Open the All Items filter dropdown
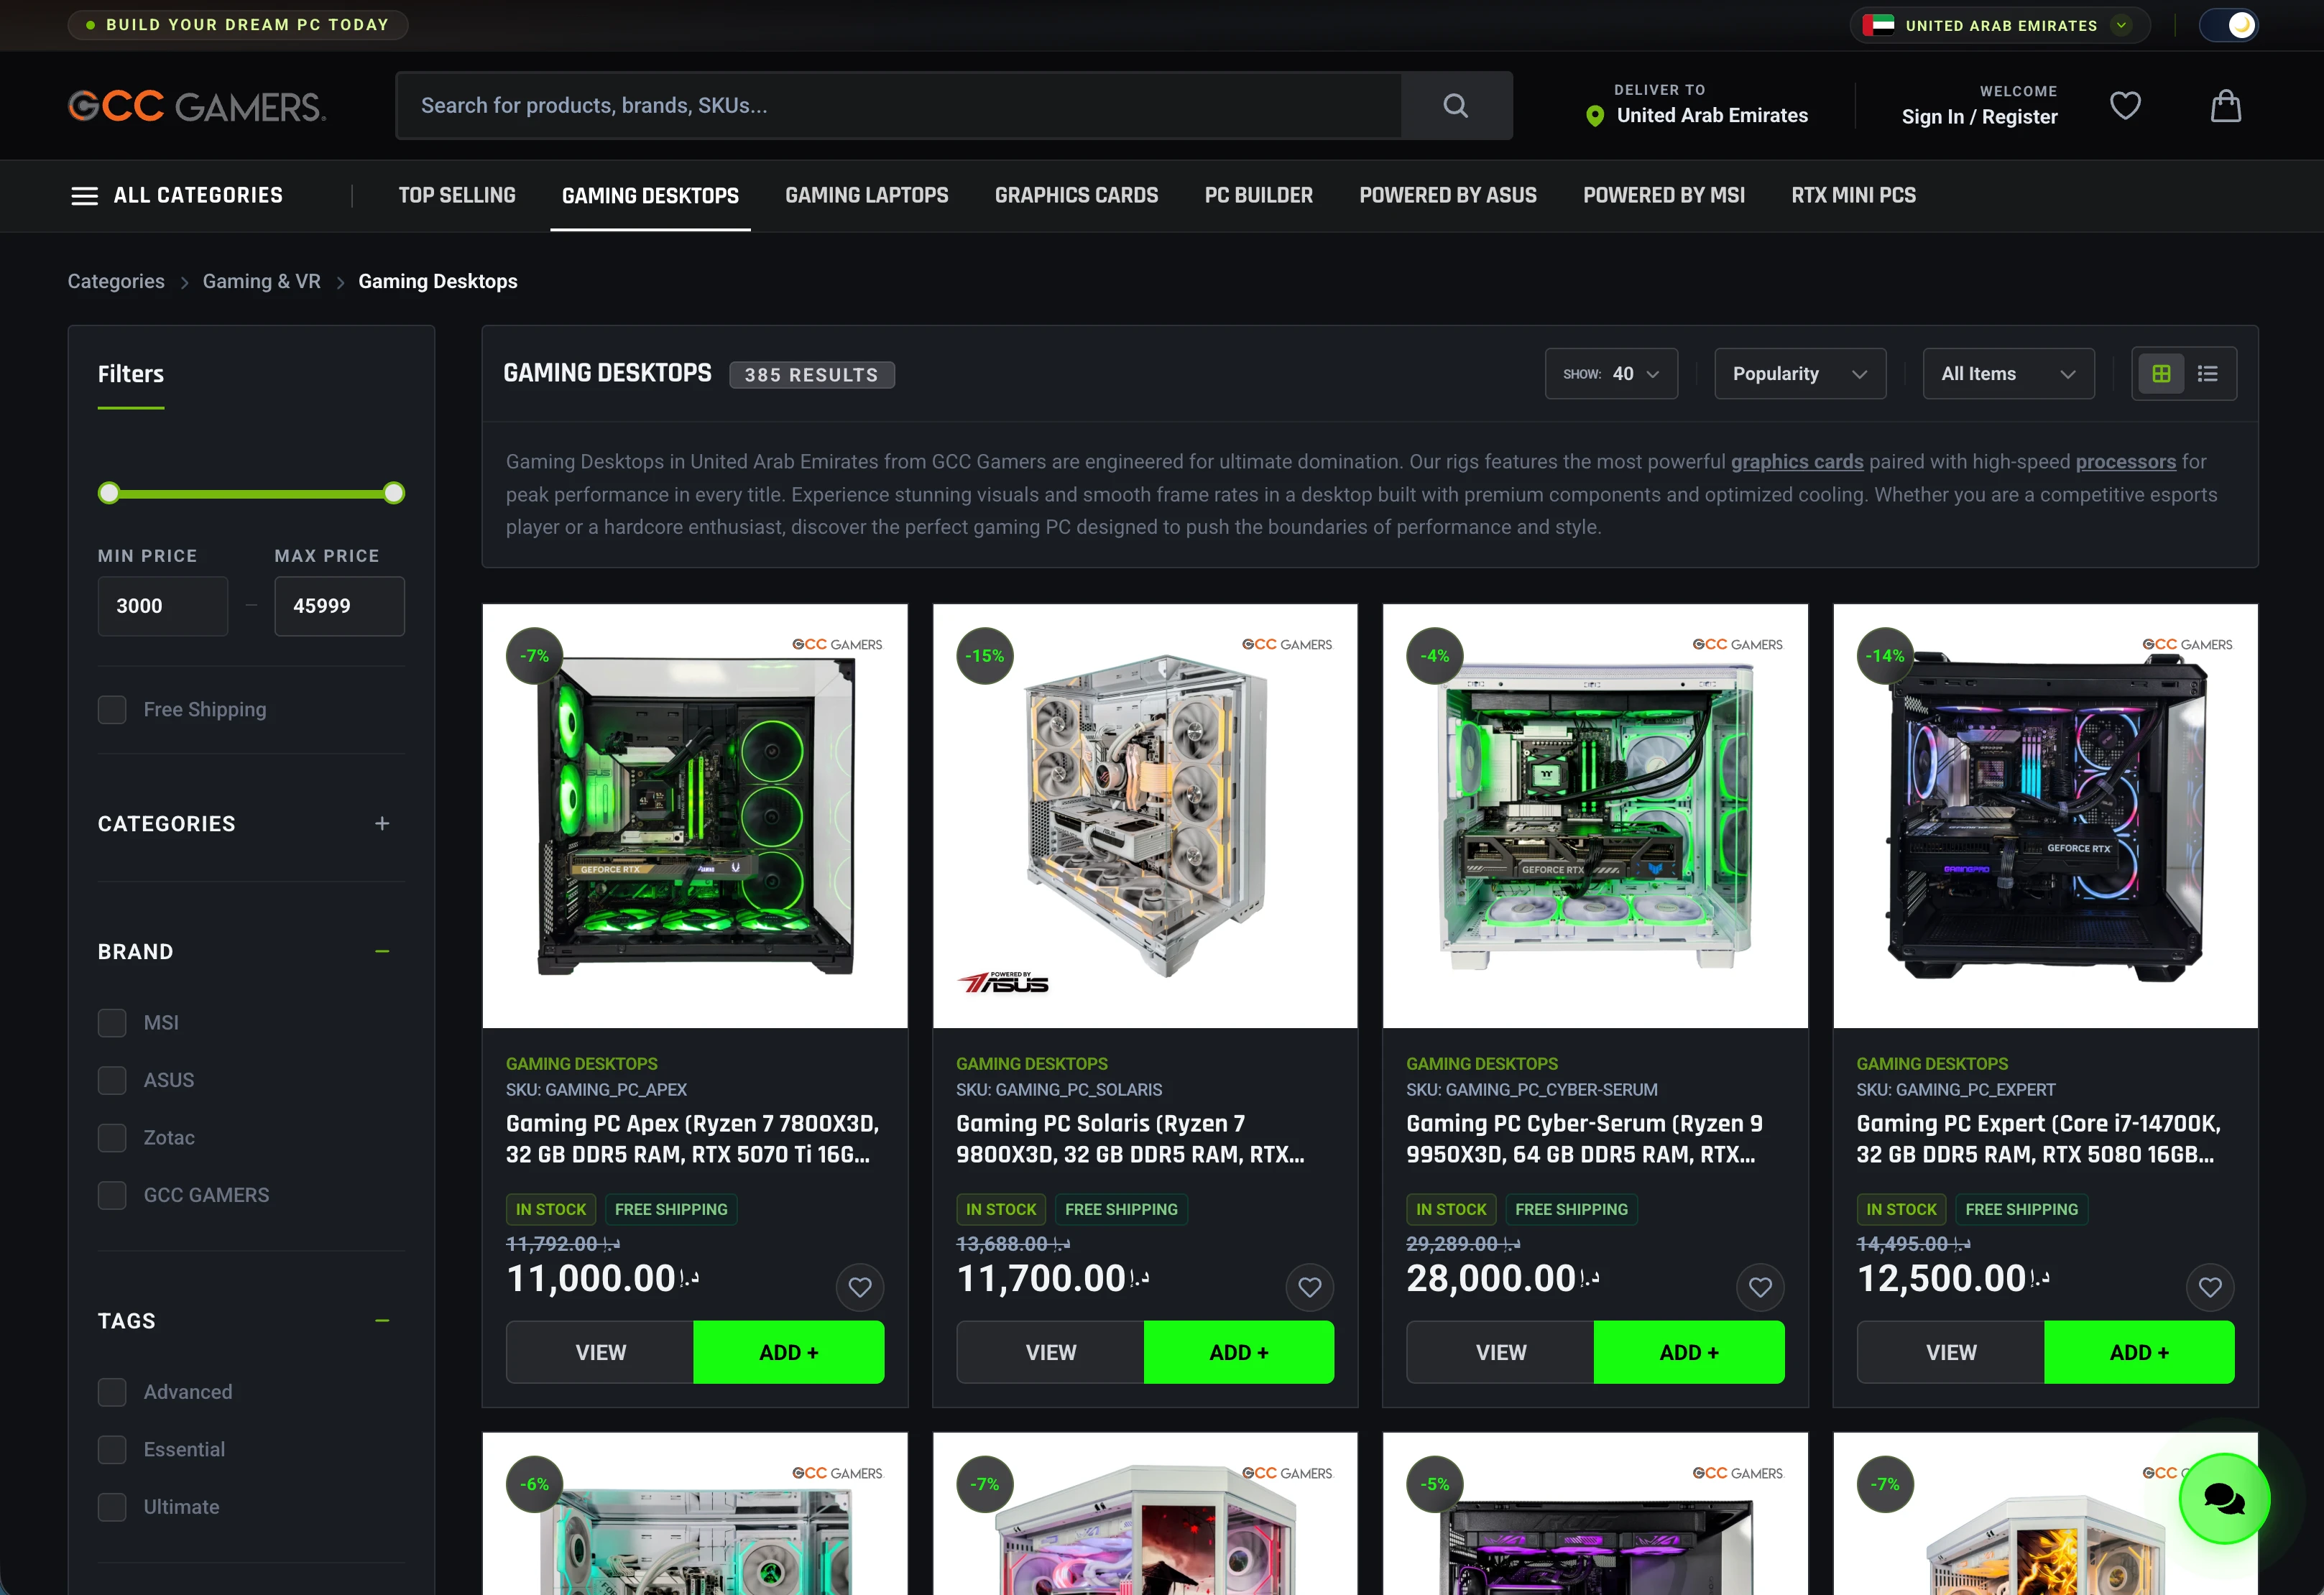The height and width of the screenshot is (1595, 2324). [x=2008, y=374]
